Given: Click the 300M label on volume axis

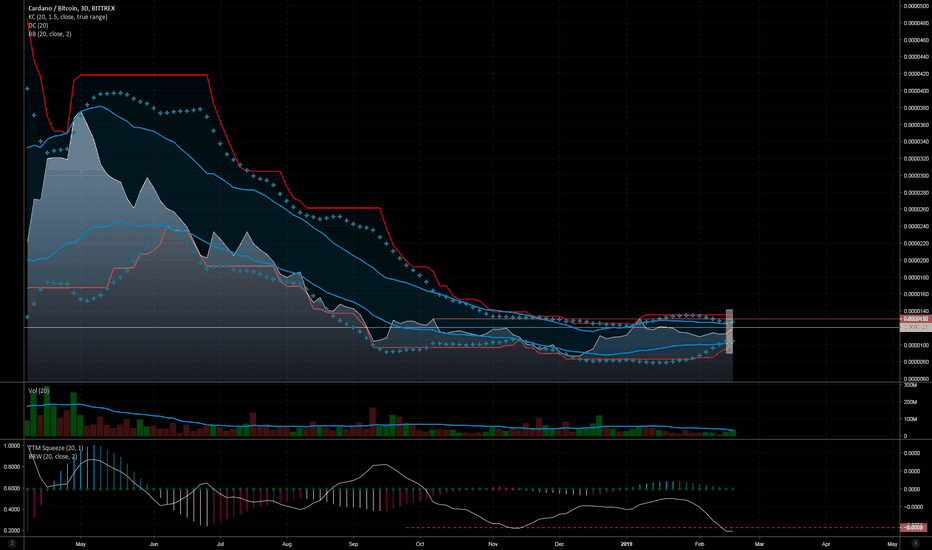Looking at the screenshot, I should (x=910, y=385).
